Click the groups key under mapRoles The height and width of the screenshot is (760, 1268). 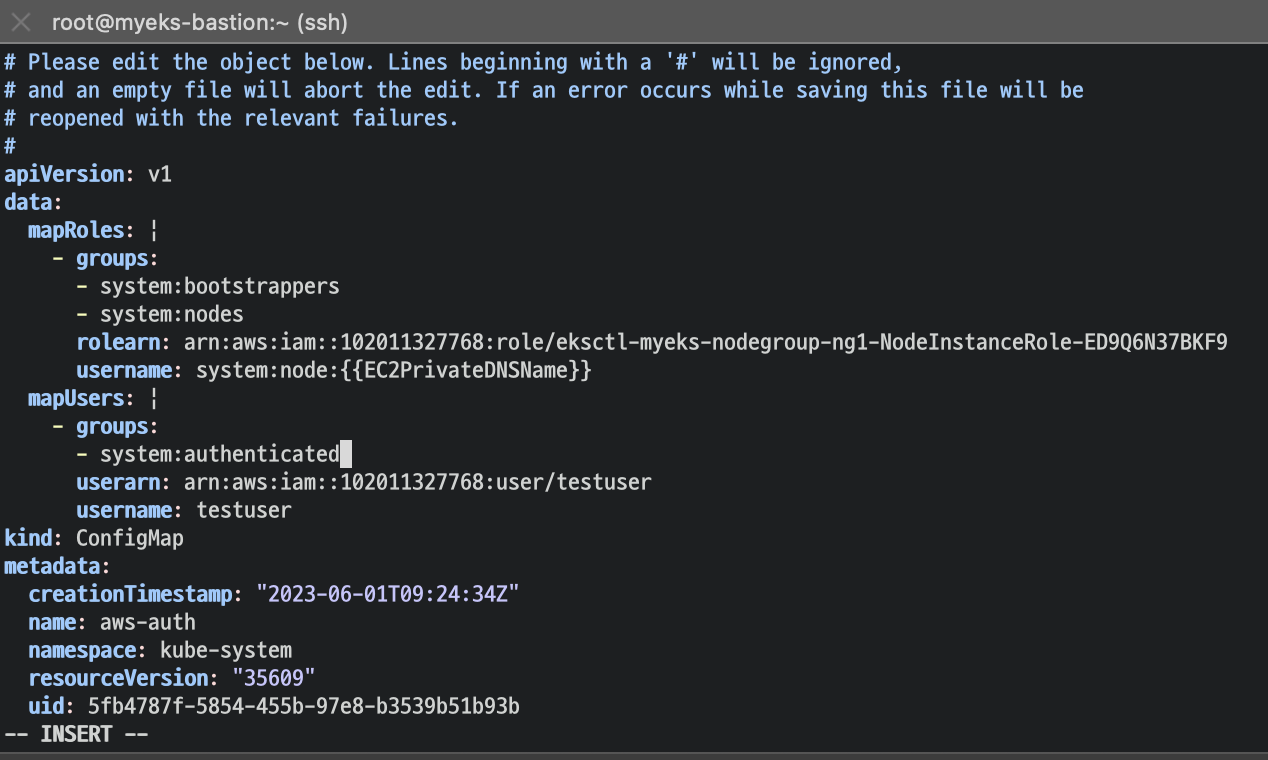[x=112, y=258]
